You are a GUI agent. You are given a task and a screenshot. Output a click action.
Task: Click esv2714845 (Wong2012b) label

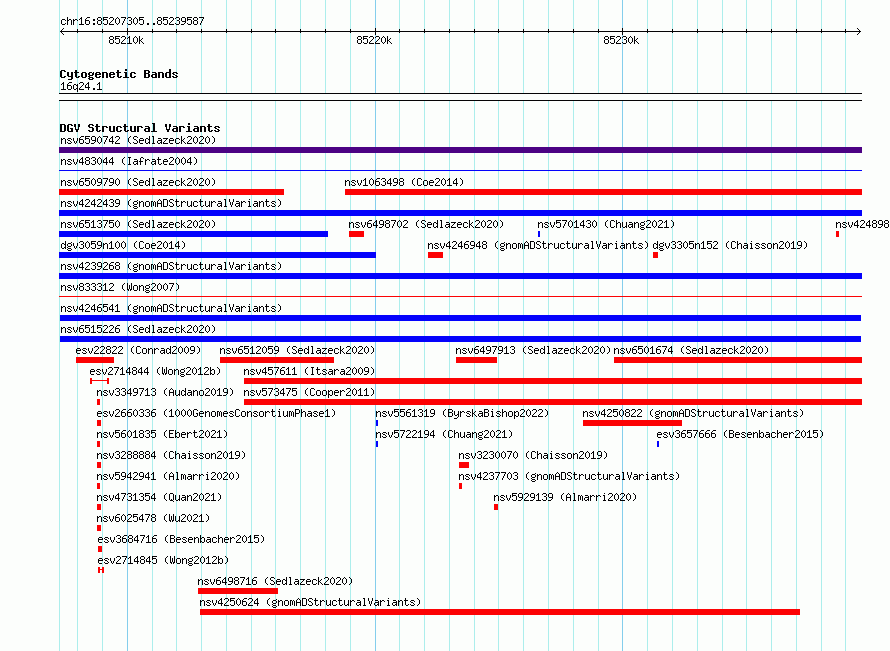163,560
